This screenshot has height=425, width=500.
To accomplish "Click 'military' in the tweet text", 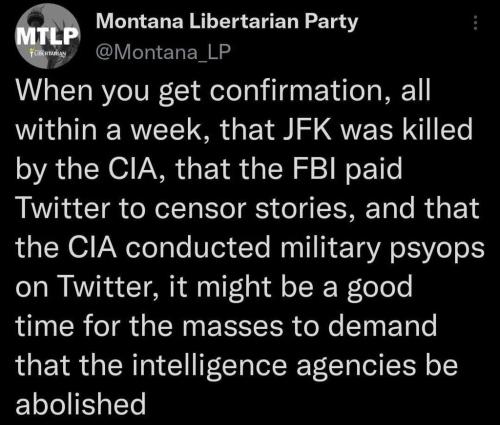I will [330, 249].
